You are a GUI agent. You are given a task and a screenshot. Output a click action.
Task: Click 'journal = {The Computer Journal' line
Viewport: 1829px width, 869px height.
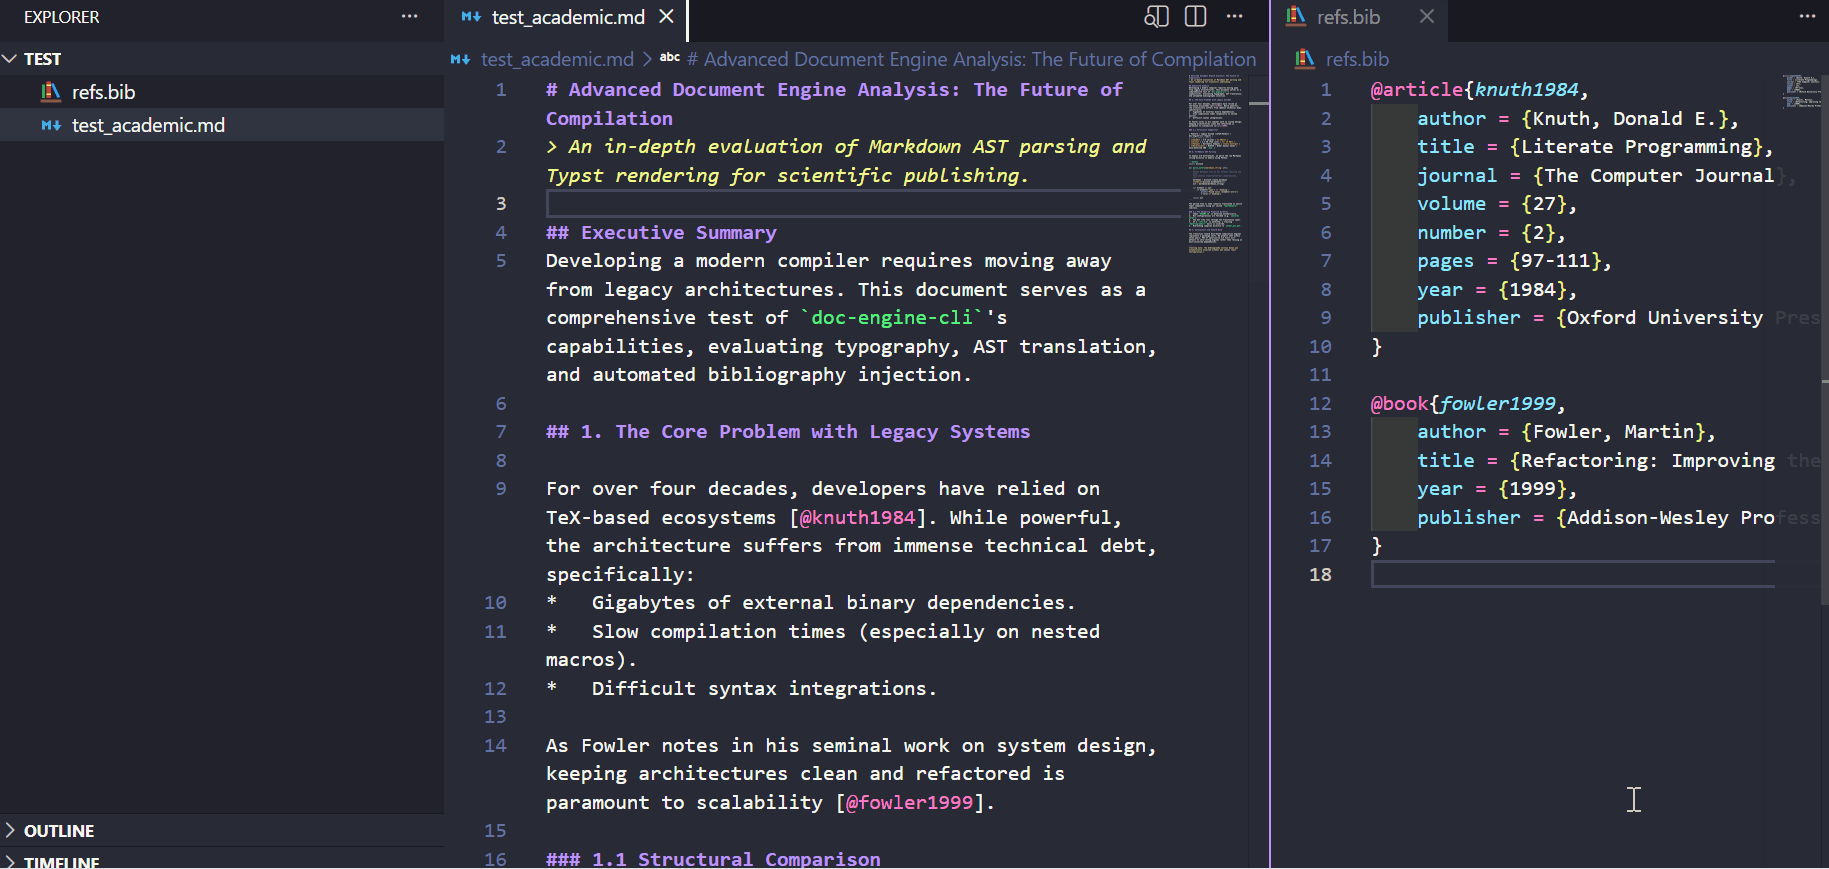(x=1596, y=176)
